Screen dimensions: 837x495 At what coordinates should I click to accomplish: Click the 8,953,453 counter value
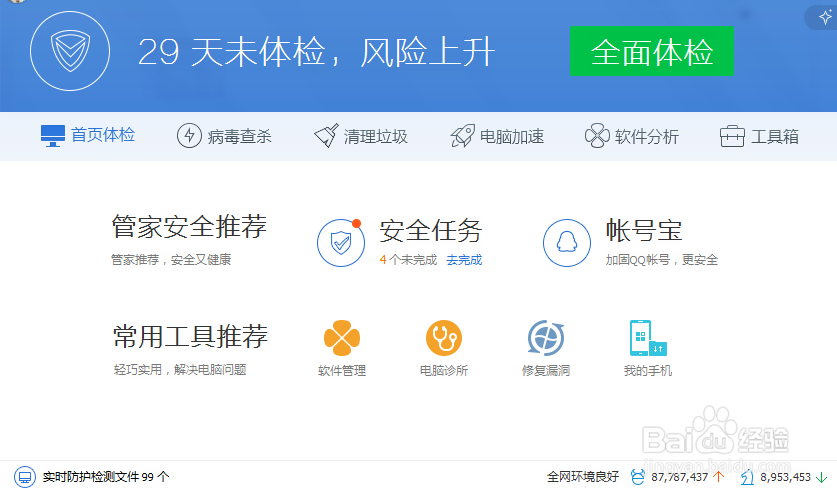[785, 477]
